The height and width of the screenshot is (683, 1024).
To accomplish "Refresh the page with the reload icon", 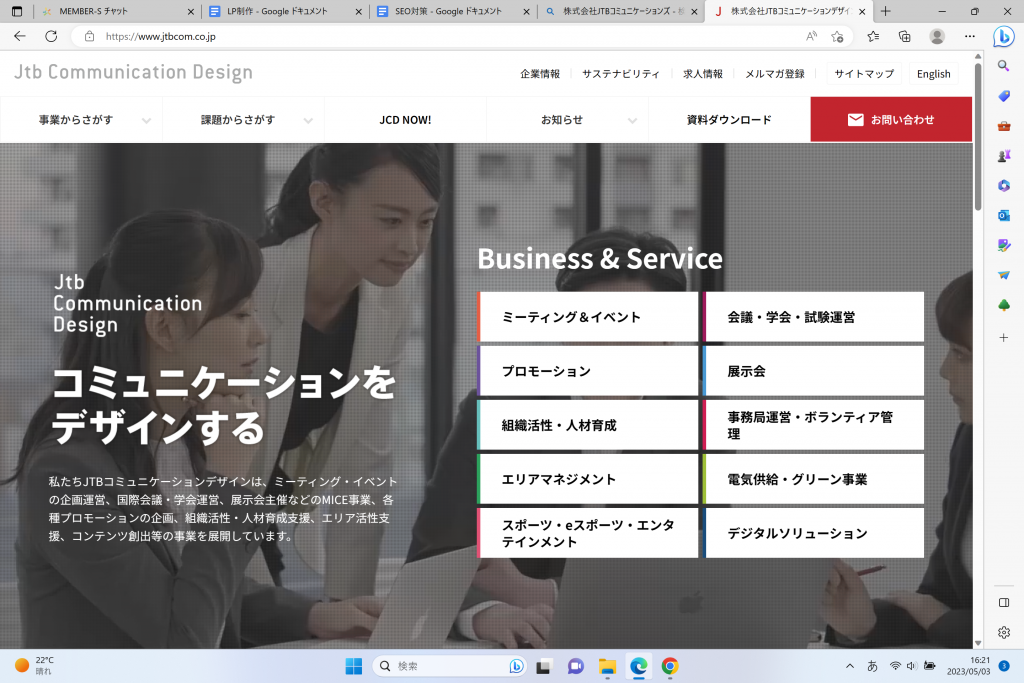I will 51,36.
